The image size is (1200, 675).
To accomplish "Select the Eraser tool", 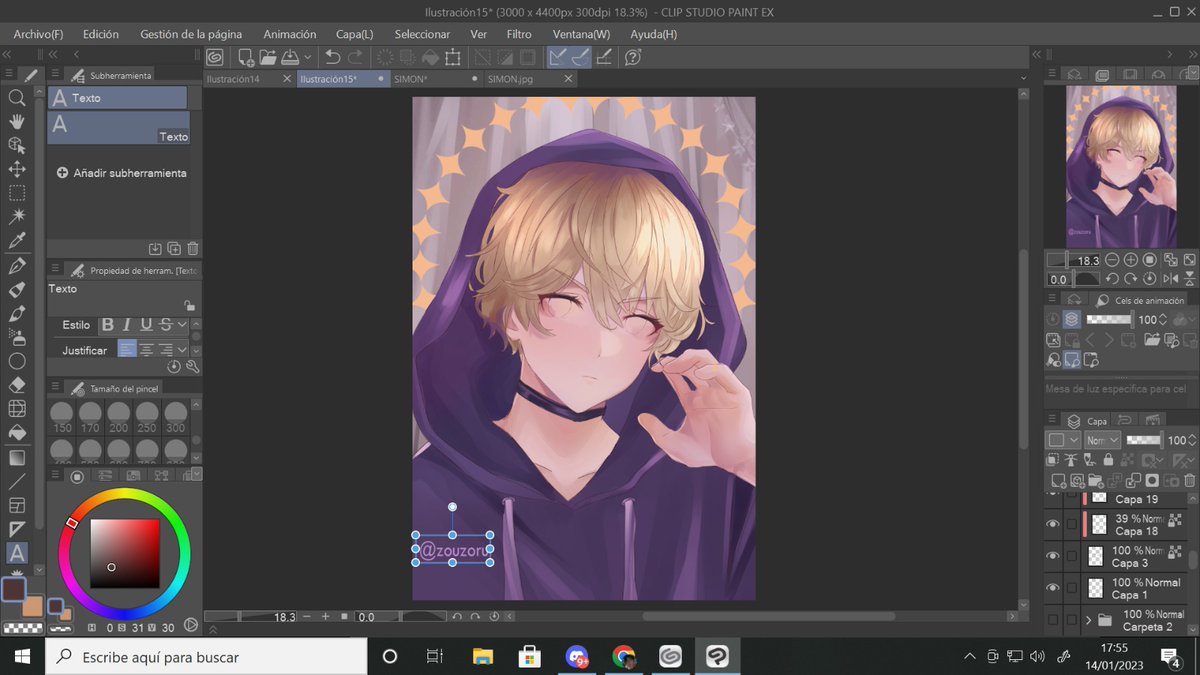I will point(17,385).
